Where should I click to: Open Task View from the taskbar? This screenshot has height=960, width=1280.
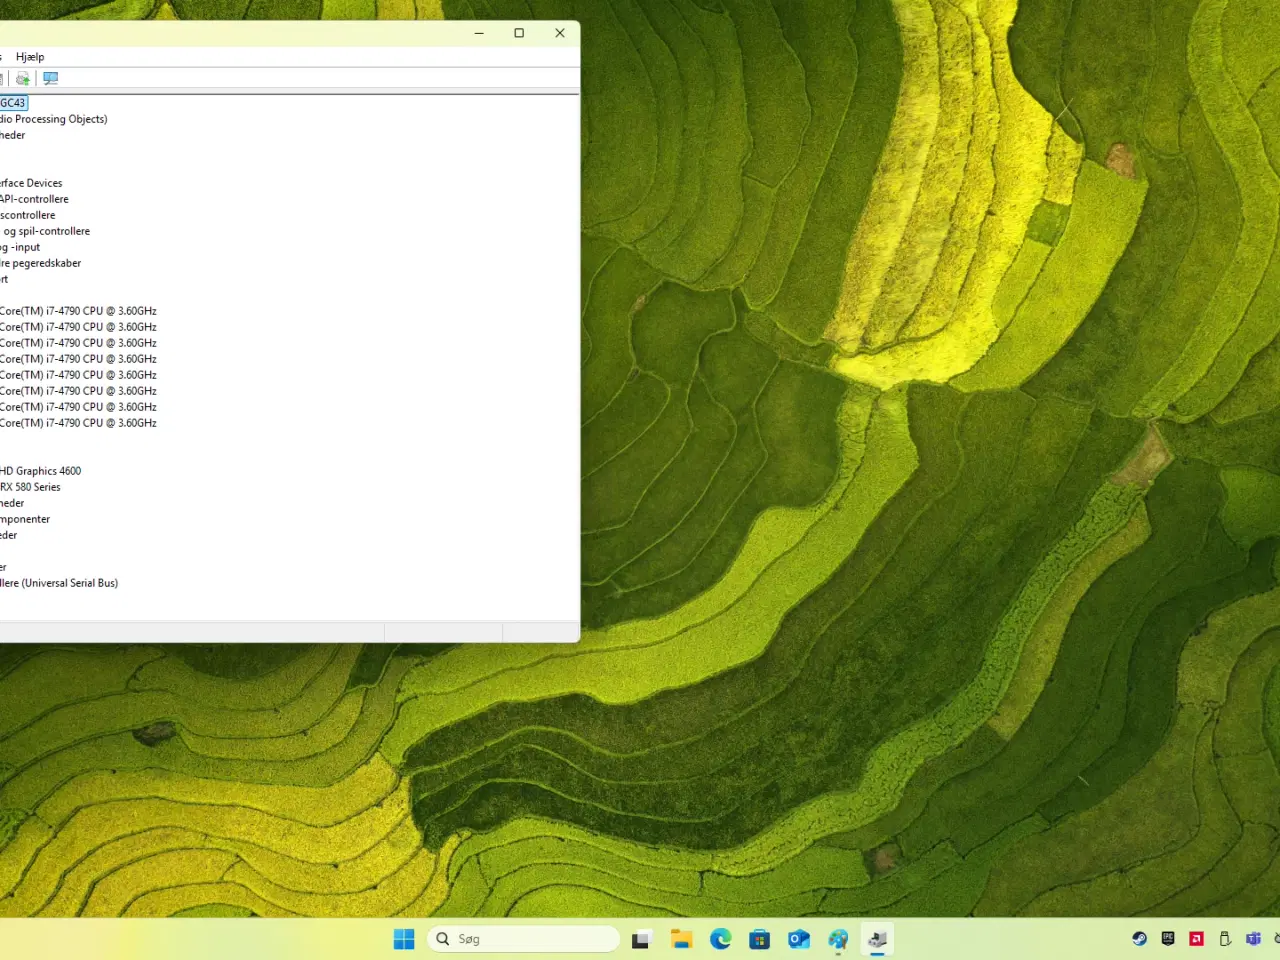[x=641, y=939]
